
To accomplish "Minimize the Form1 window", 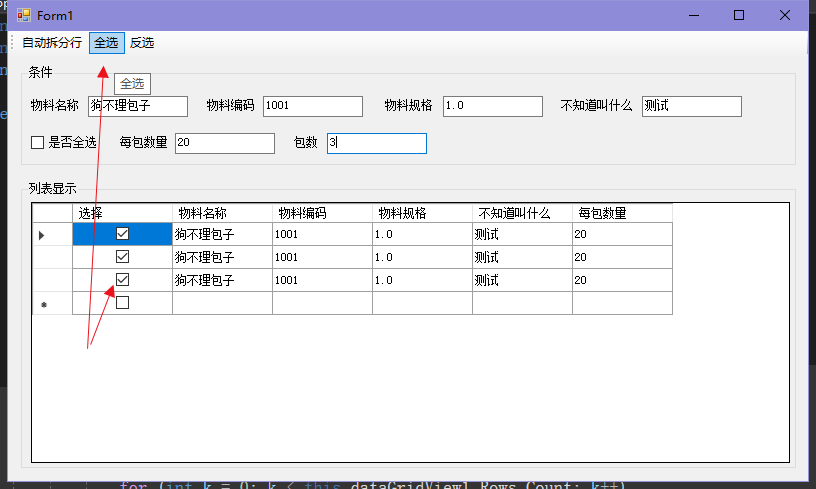I will [x=694, y=15].
